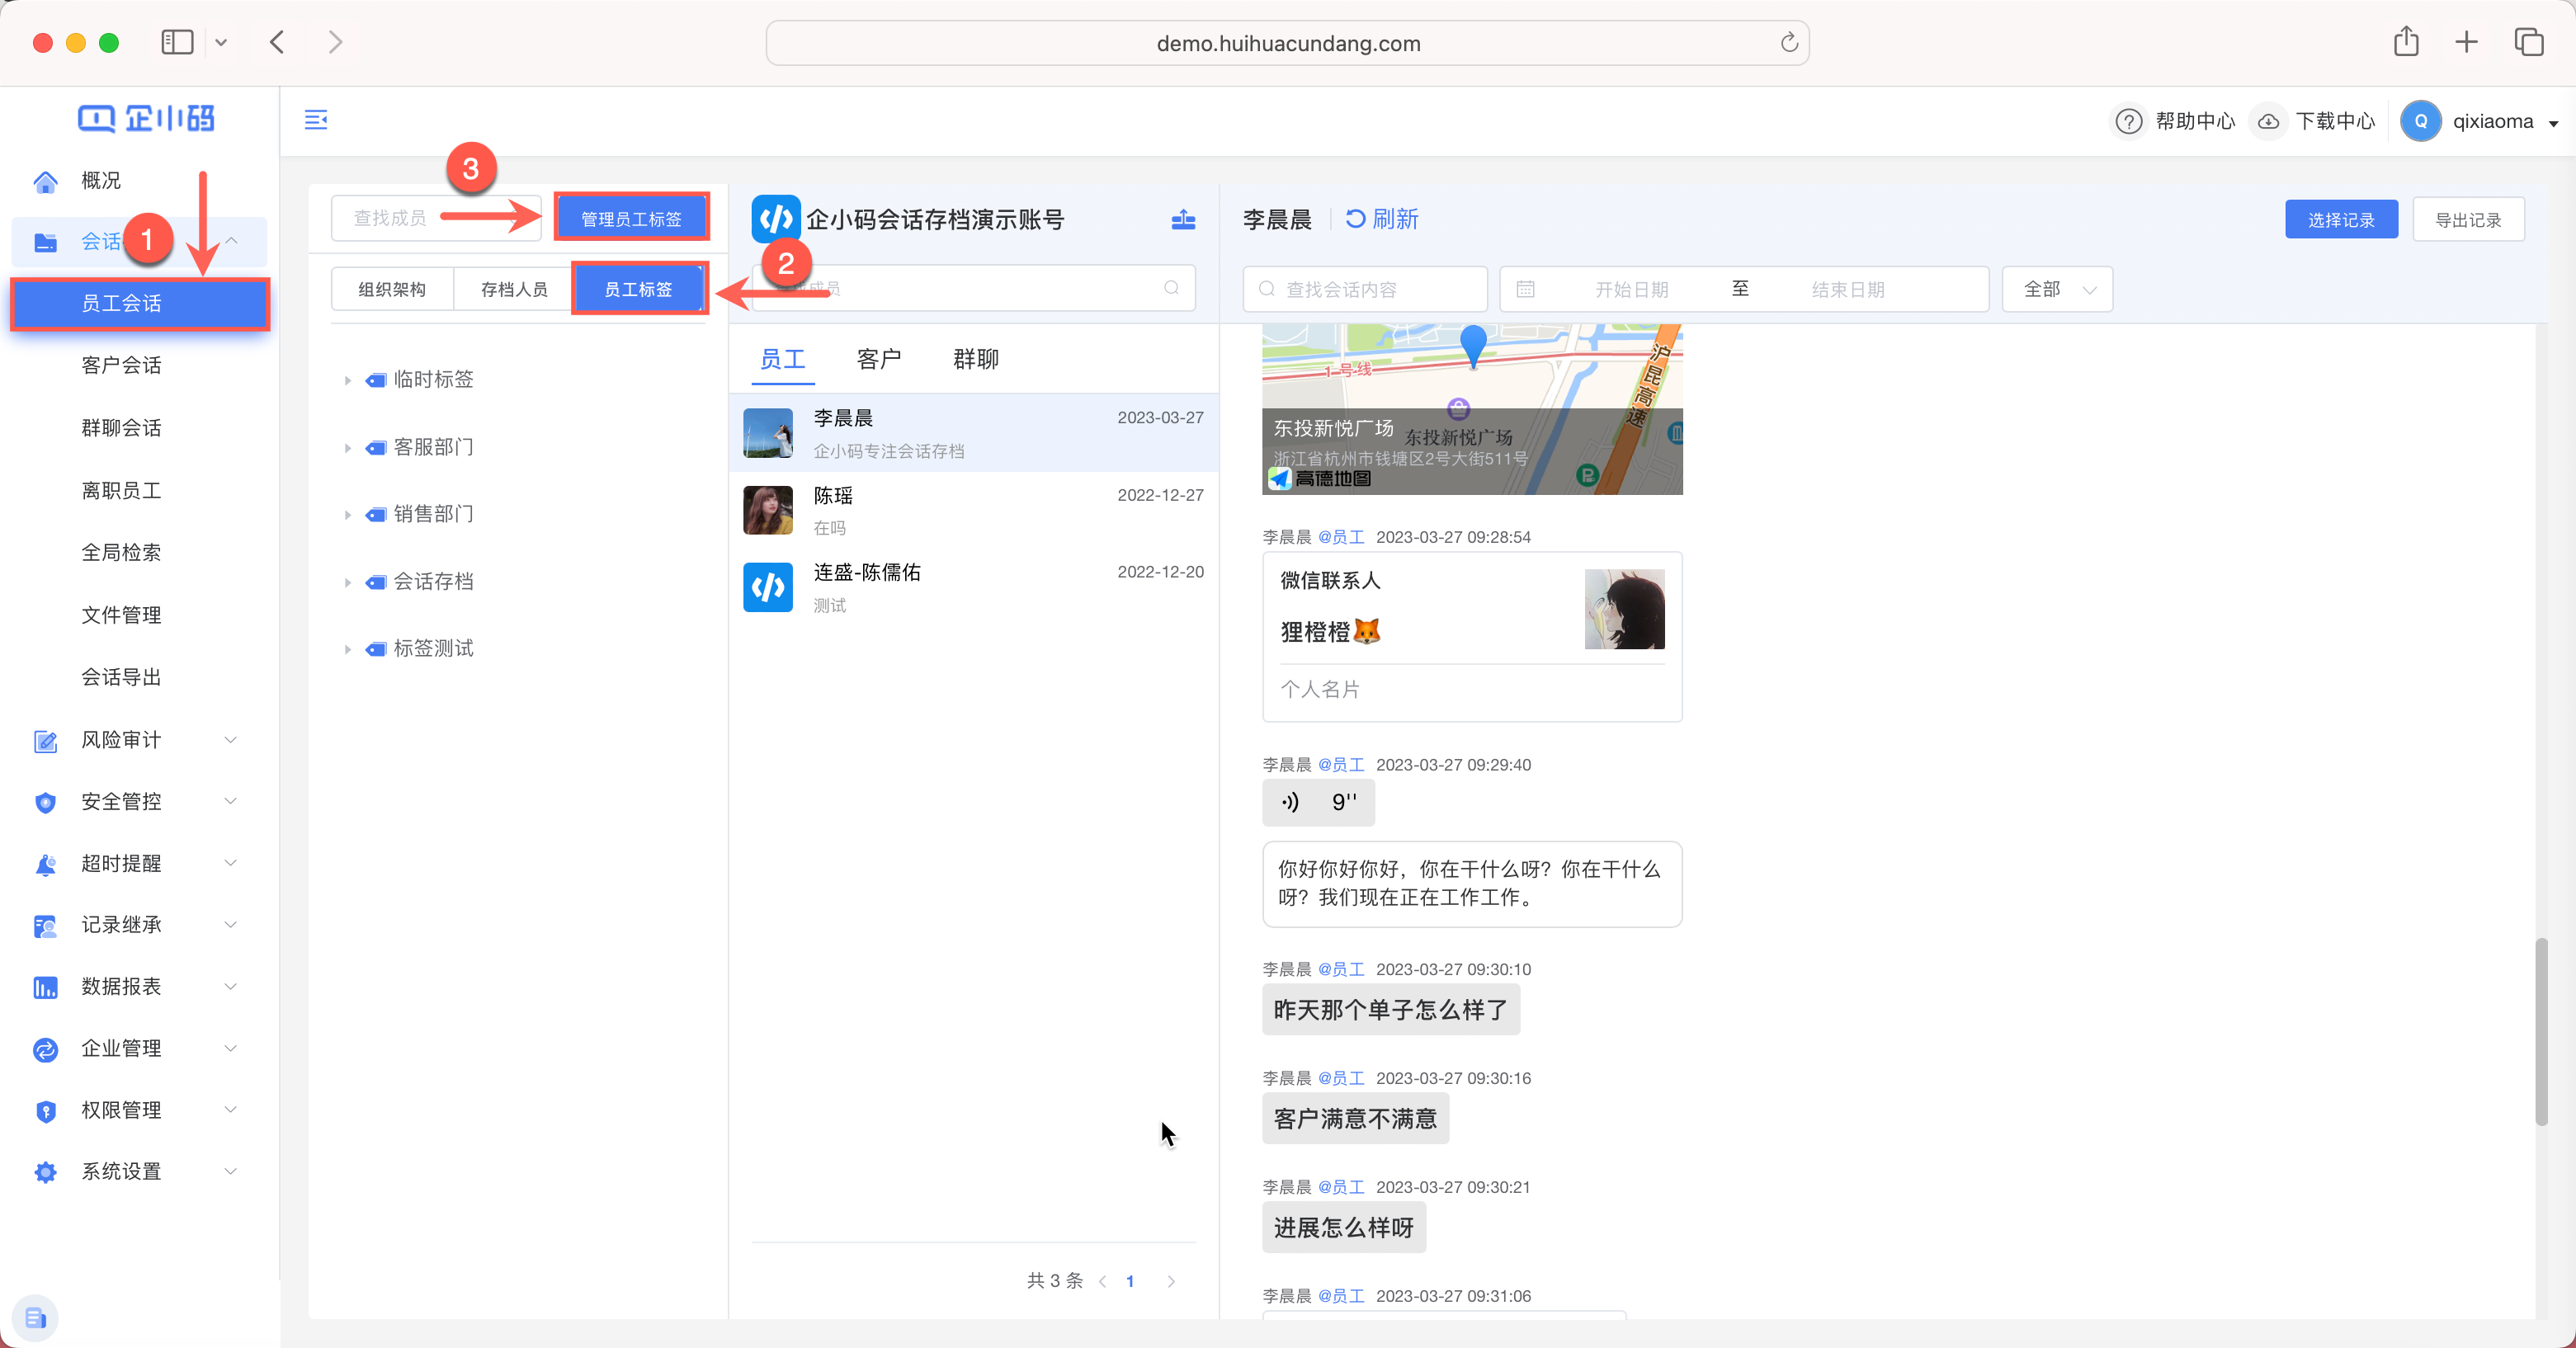Image resolution: width=2576 pixels, height=1348 pixels.
Task: Click the 数据报表 chart icon
Action: point(45,987)
